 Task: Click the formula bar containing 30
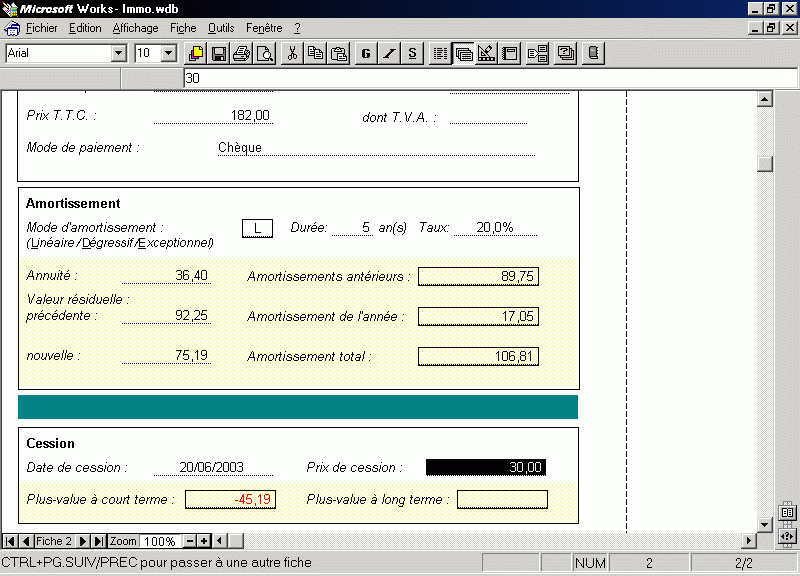[x=490, y=78]
